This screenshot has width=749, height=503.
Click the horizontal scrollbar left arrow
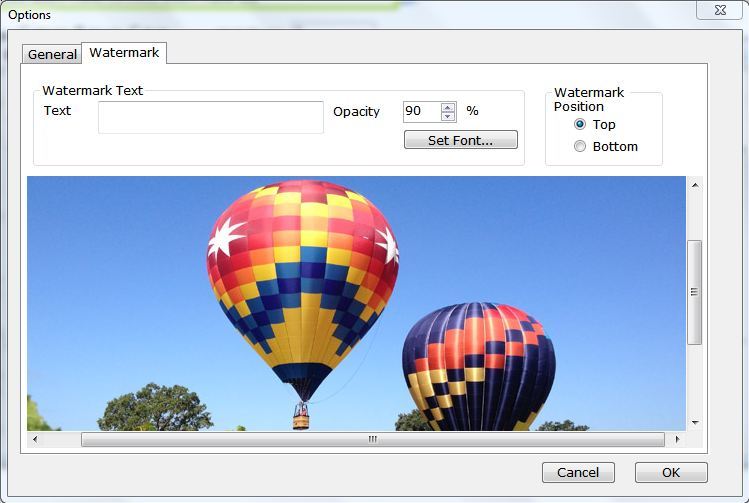[x=35, y=439]
